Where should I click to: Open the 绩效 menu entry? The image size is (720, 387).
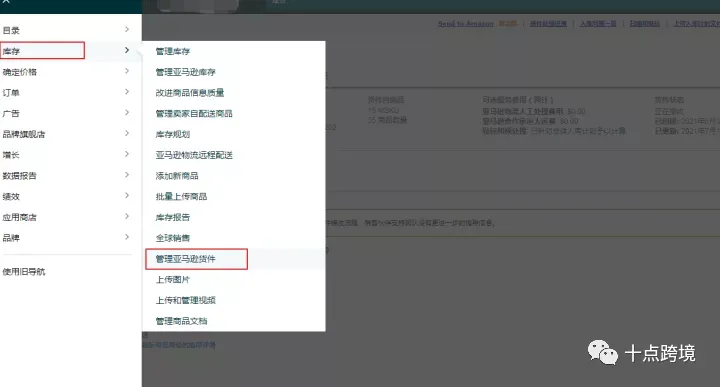tap(11, 196)
